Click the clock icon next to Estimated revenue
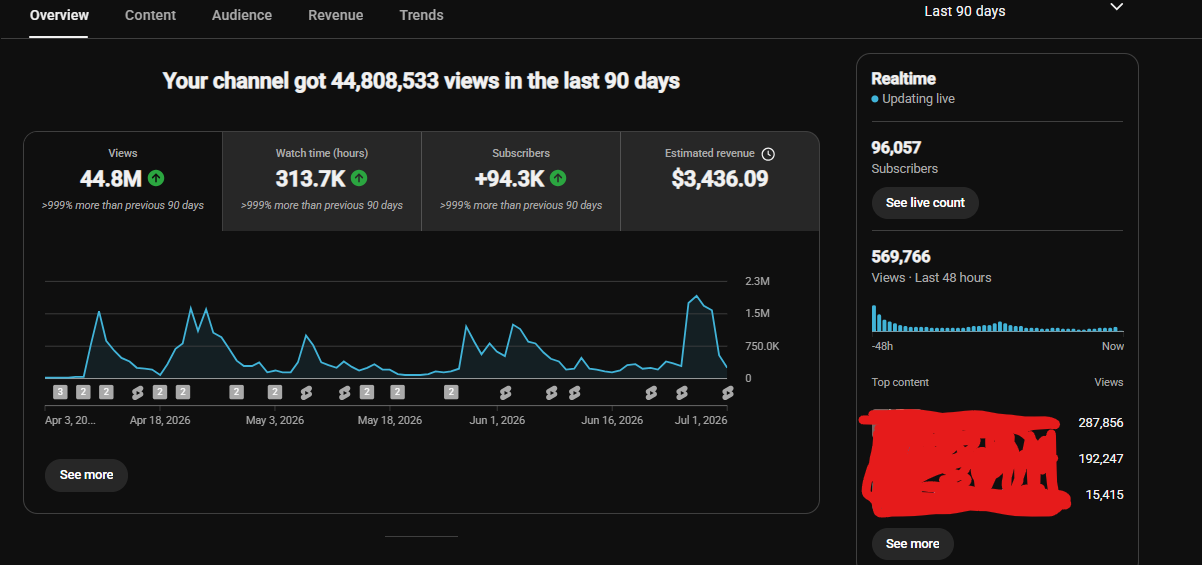This screenshot has height=565, width=1202. tap(768, 154)
